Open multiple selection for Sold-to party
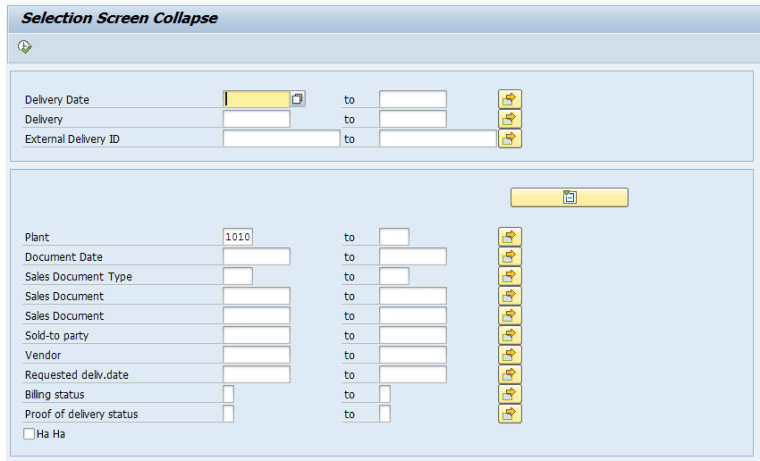Viewport: 760px width, 461px height. coord(510,335)
